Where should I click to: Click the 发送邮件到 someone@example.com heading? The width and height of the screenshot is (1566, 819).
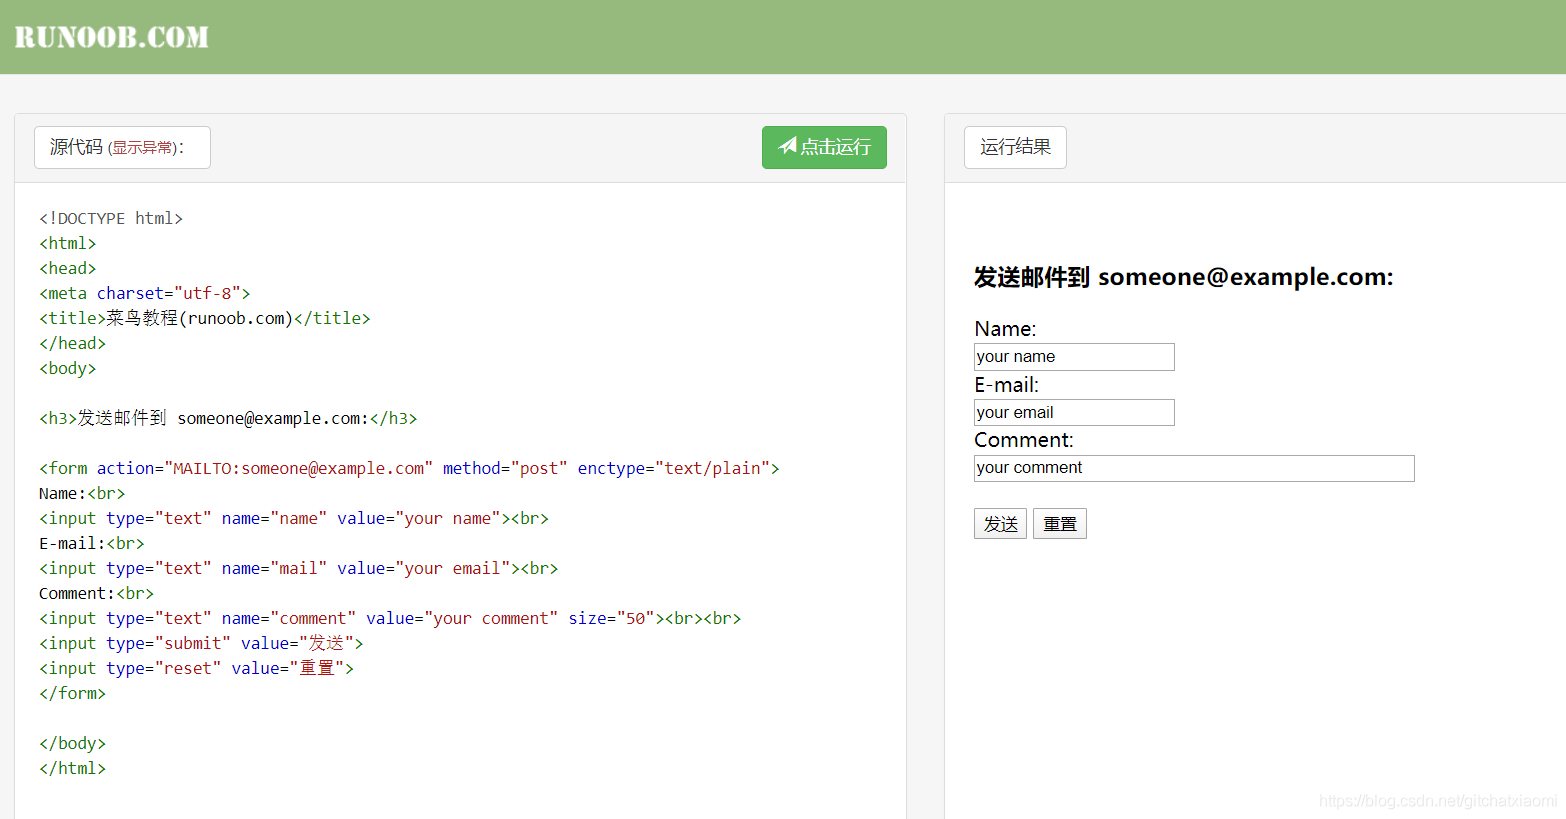(x=1183, y=277)
